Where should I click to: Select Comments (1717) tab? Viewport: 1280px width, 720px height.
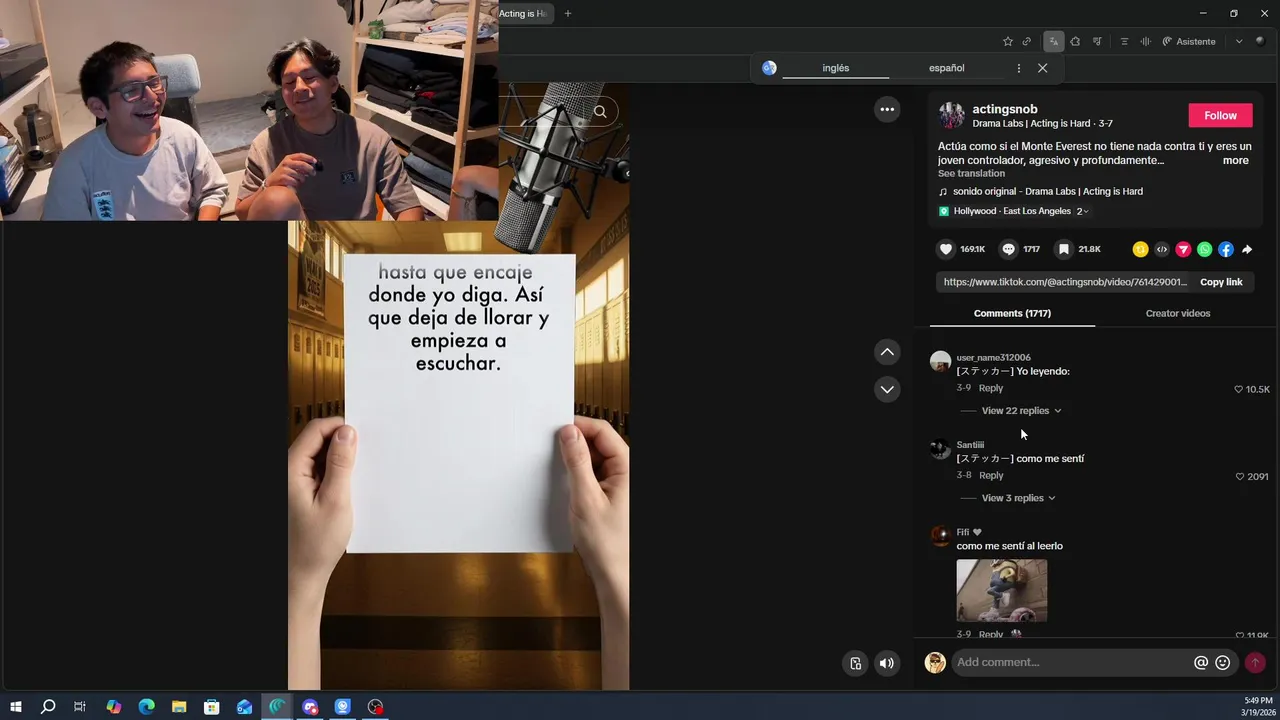pos(1012,313)
